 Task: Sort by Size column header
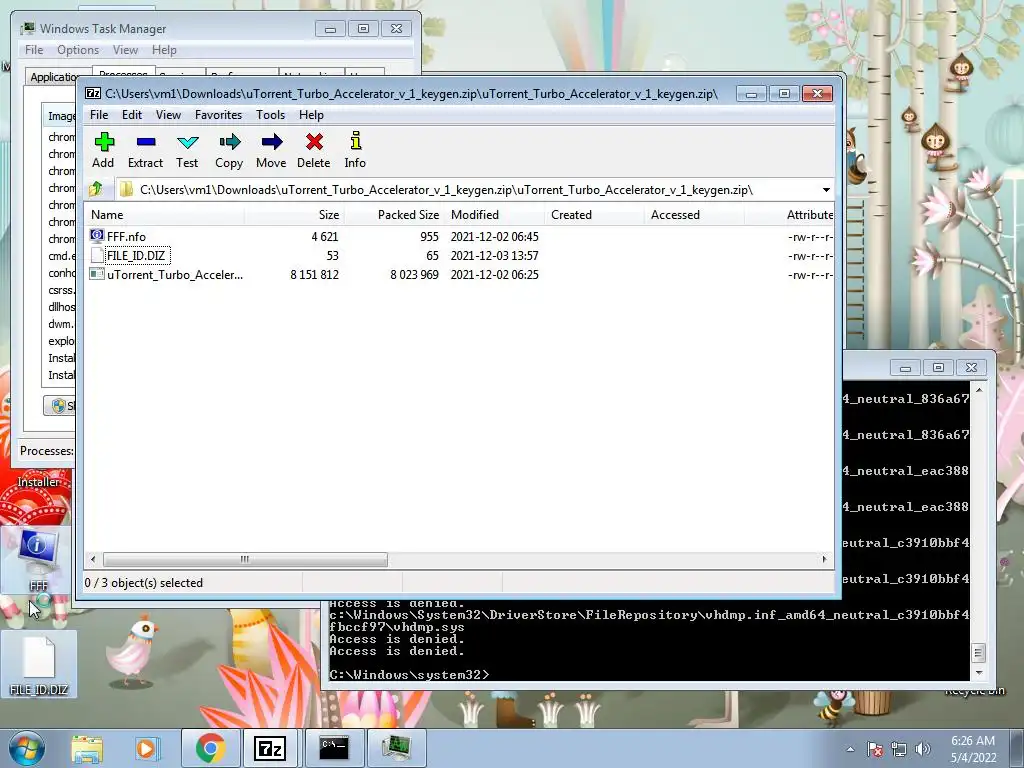click(x=294, y=215)
